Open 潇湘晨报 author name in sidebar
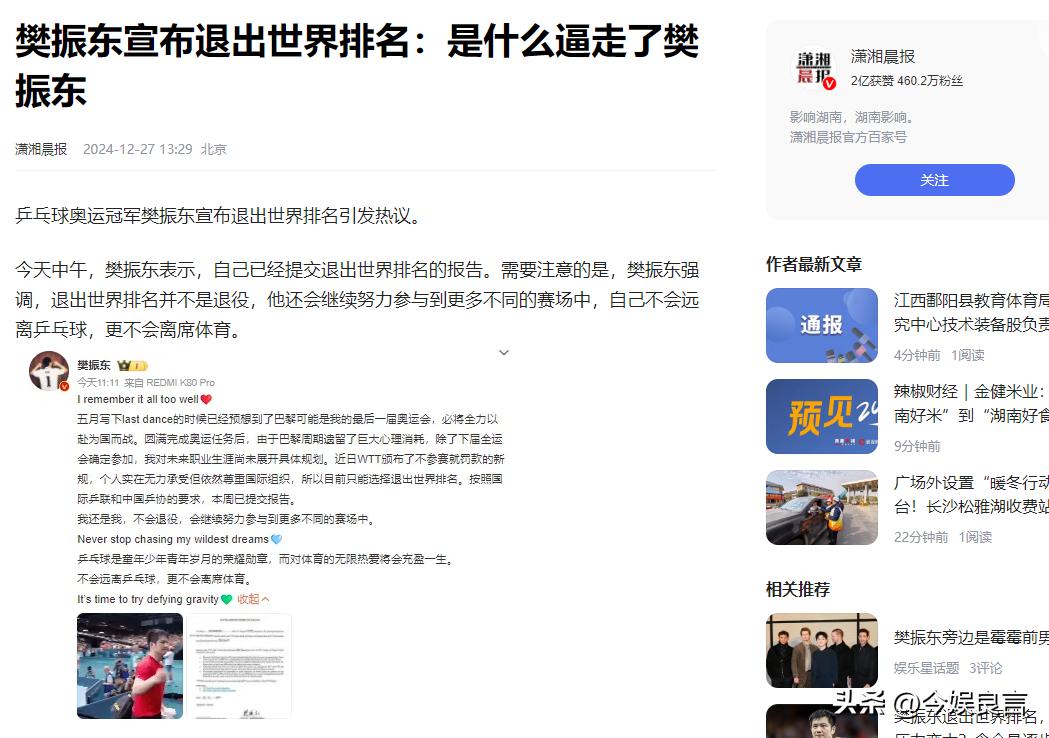The width and height of the screenshot is (1049, 738). [882, 57]
